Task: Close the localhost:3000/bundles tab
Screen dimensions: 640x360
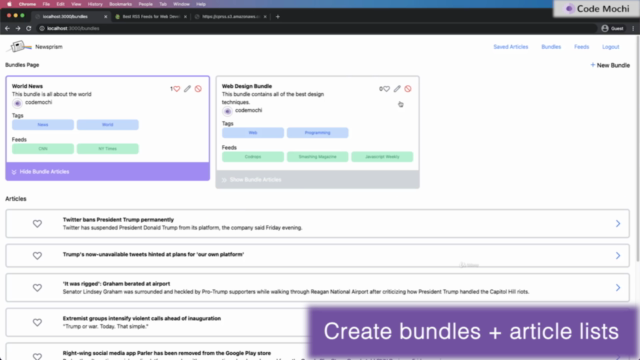Action: pos(105,17)
